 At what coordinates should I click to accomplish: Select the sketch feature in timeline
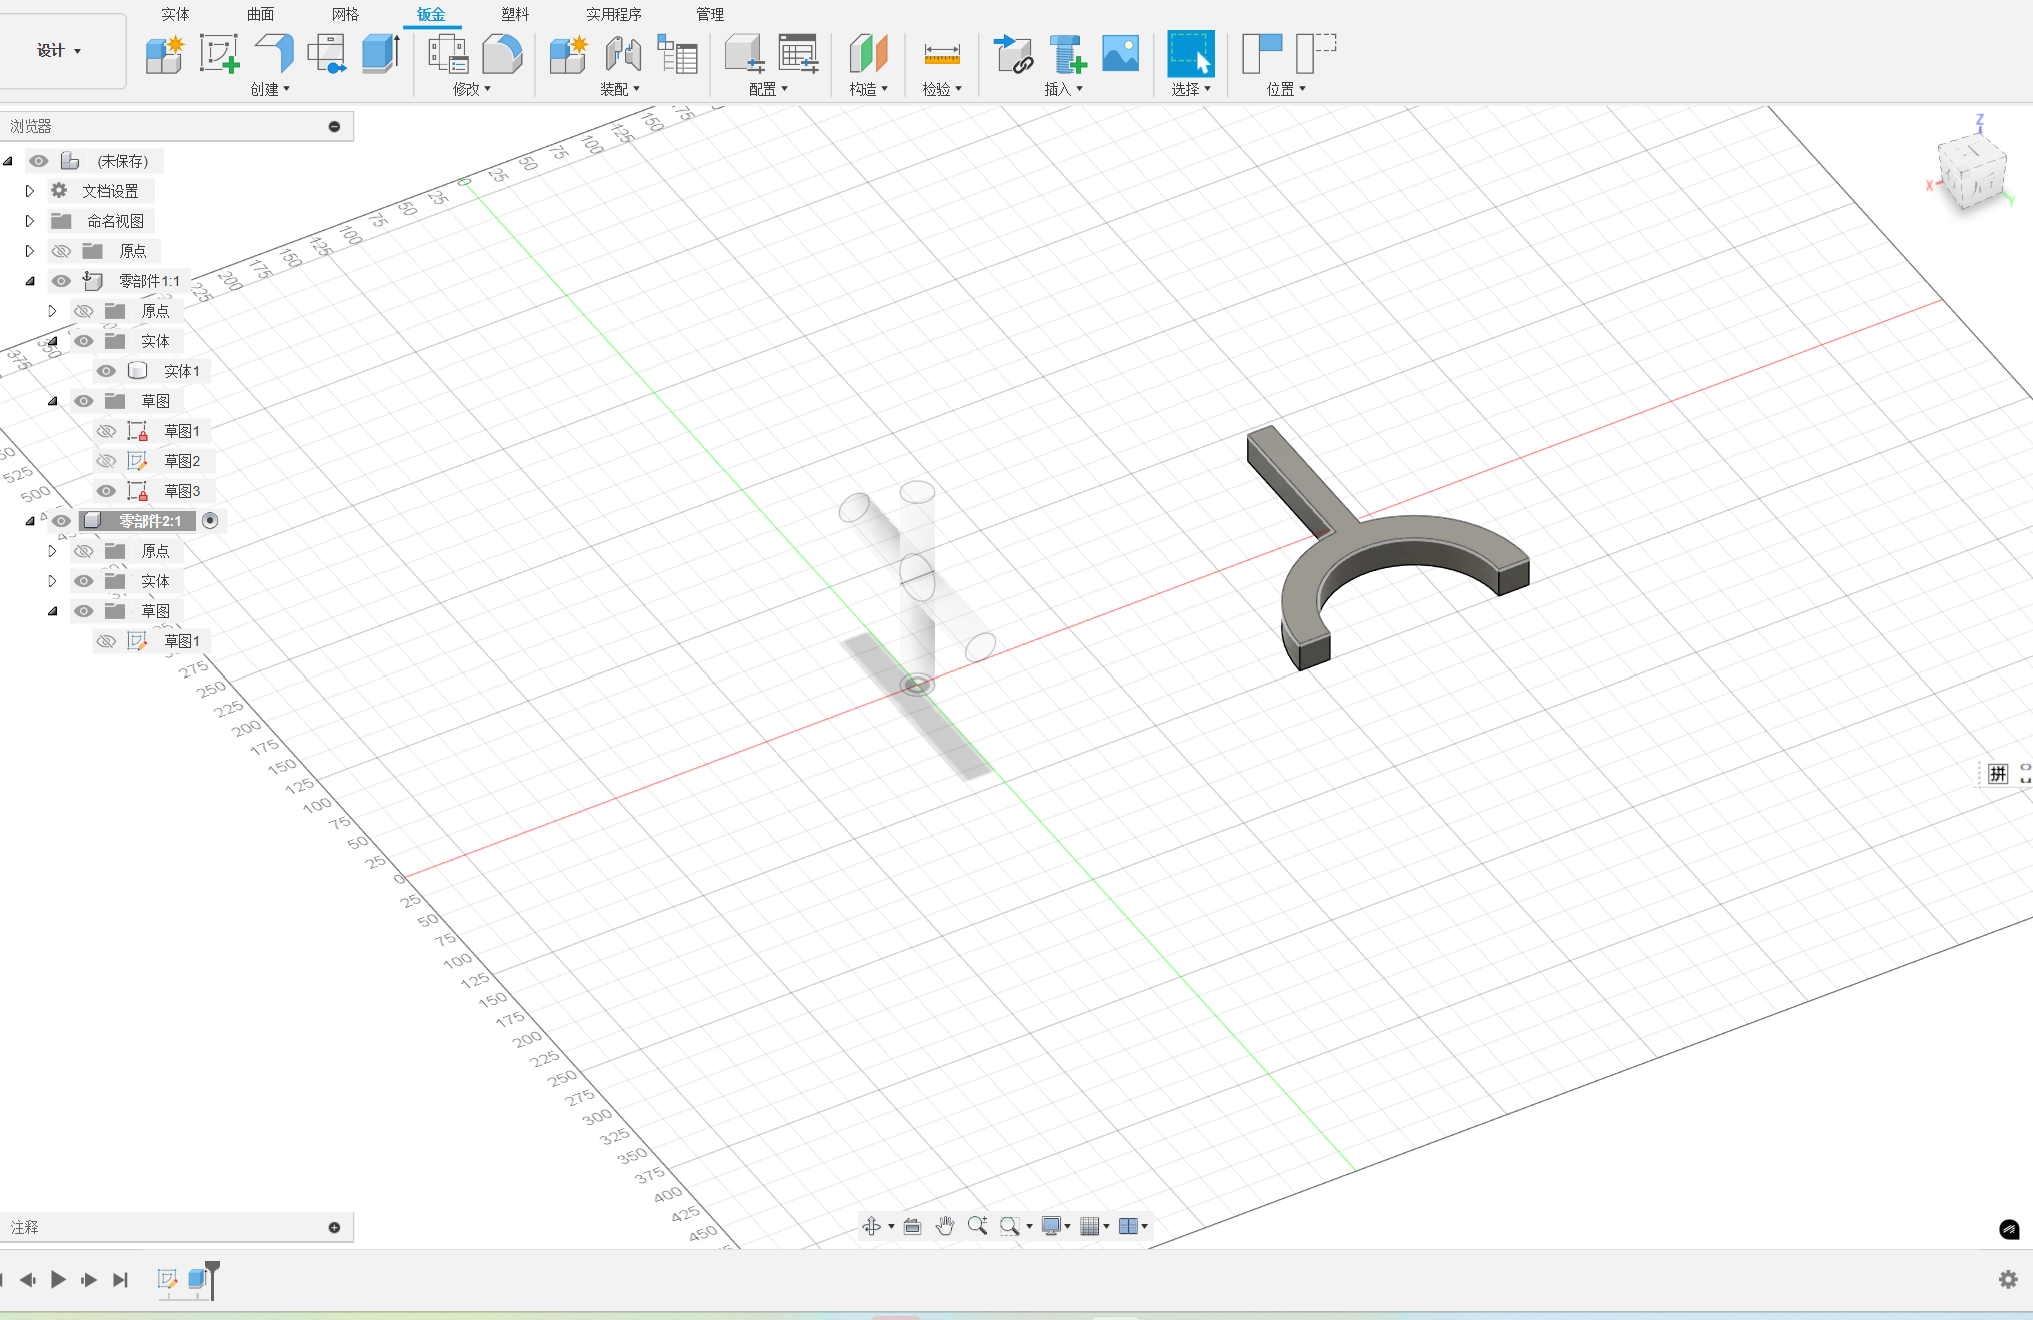pos(167,1279)
